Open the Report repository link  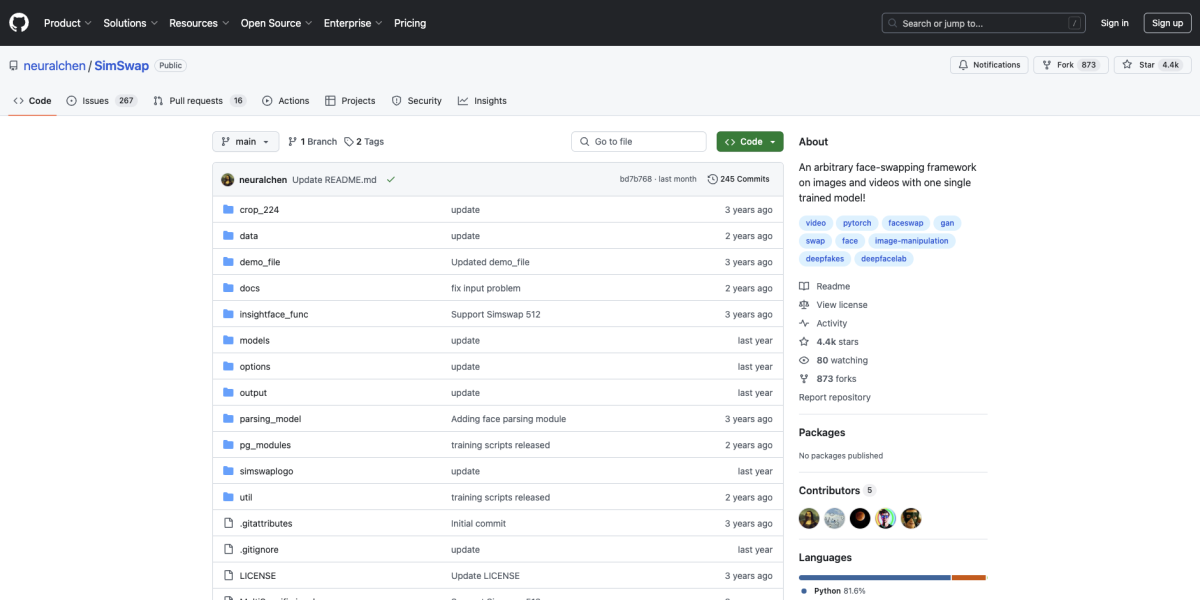click(834, 397)
